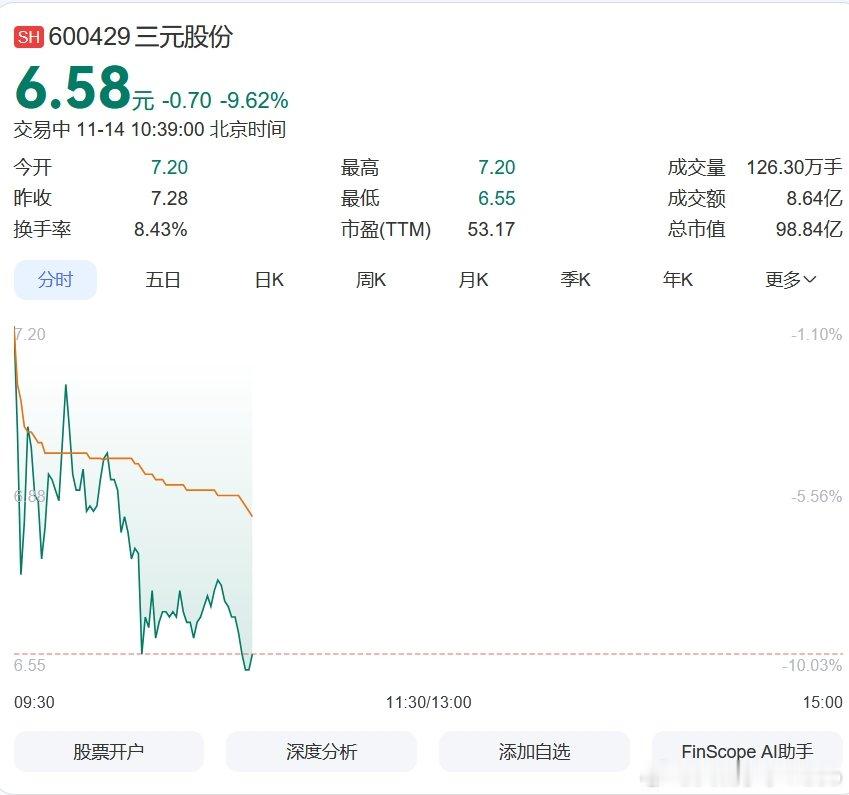Click the price change value -0.70
This screenshot has height=795, width=849.
click(x=187, y=101)
